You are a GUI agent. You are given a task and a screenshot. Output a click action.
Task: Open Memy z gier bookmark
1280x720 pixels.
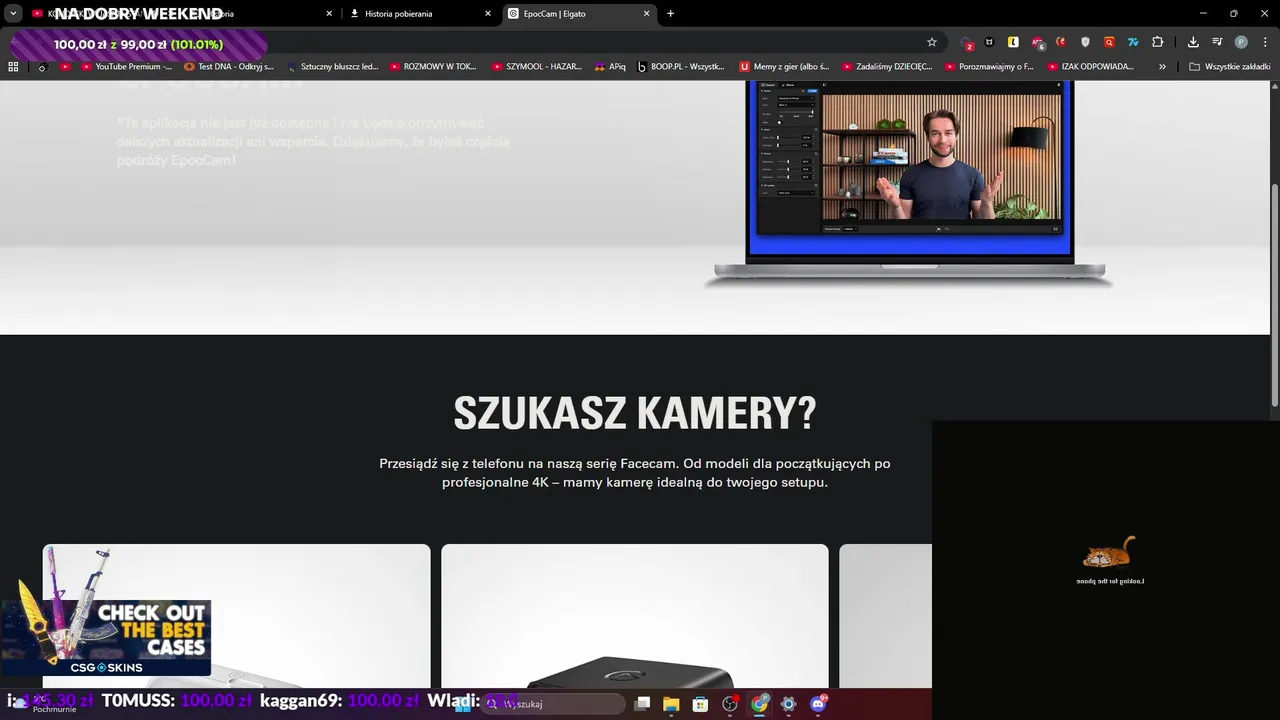(785, 67)
